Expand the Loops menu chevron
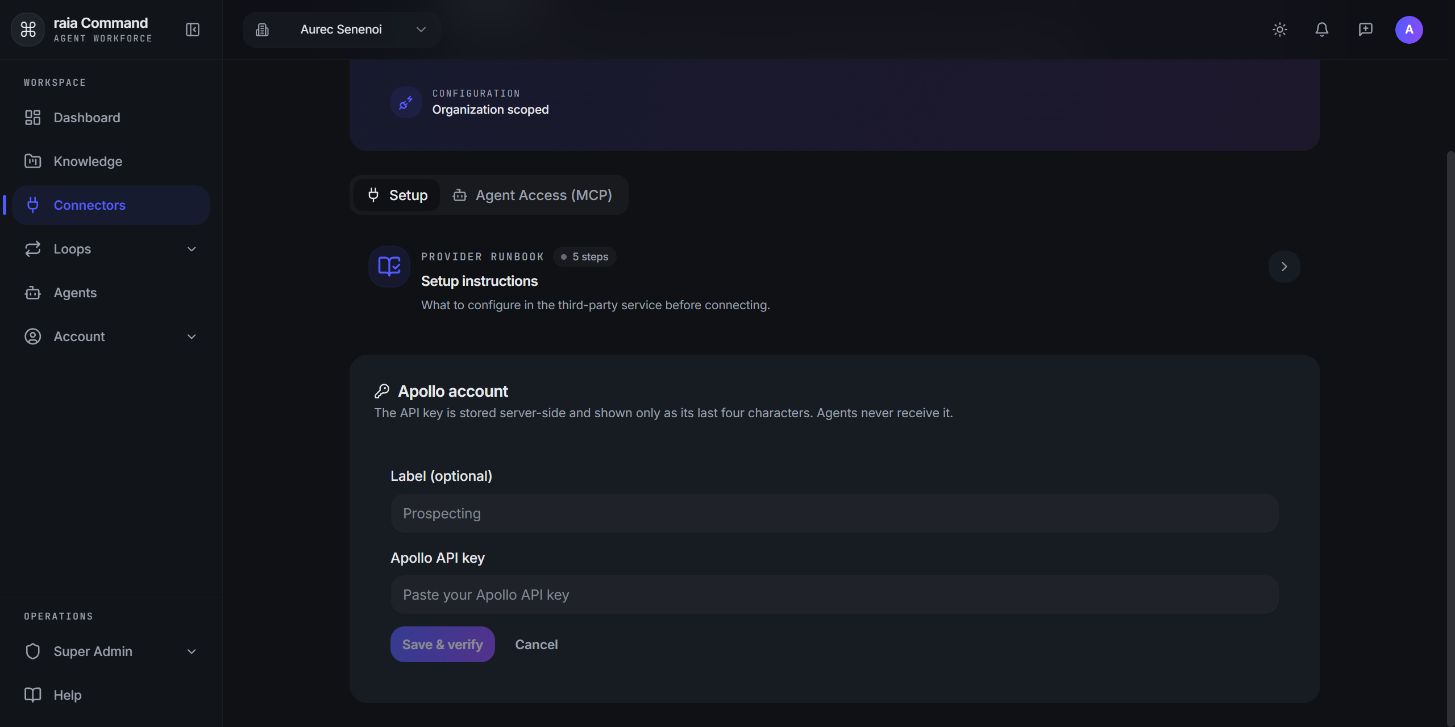The width and height of the screenshot is (1455, 727). tap(192, 249)
